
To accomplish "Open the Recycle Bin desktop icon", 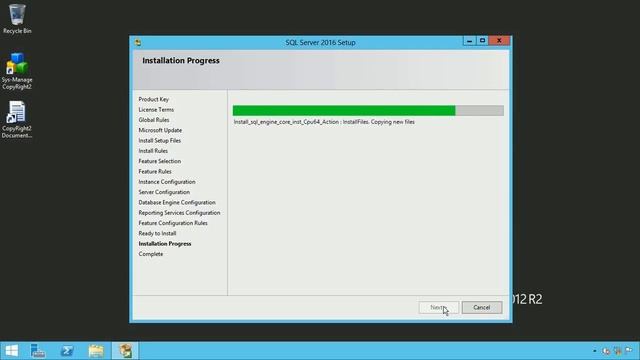I will pos(17,18).
